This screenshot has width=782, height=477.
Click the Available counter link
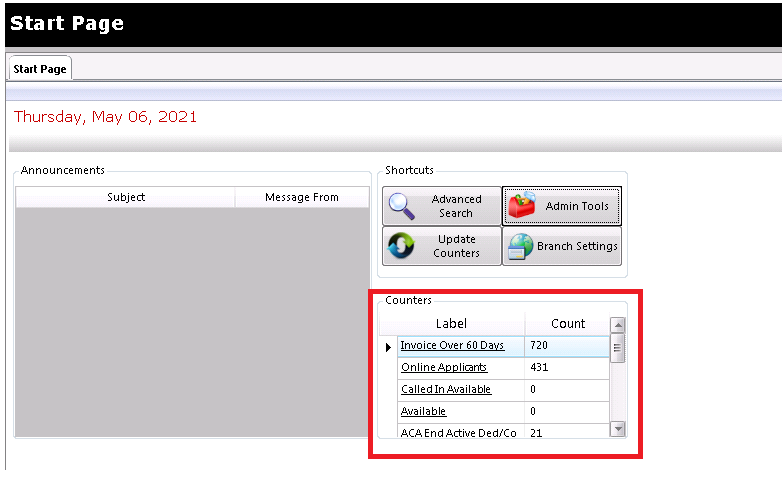click(423, 411)
